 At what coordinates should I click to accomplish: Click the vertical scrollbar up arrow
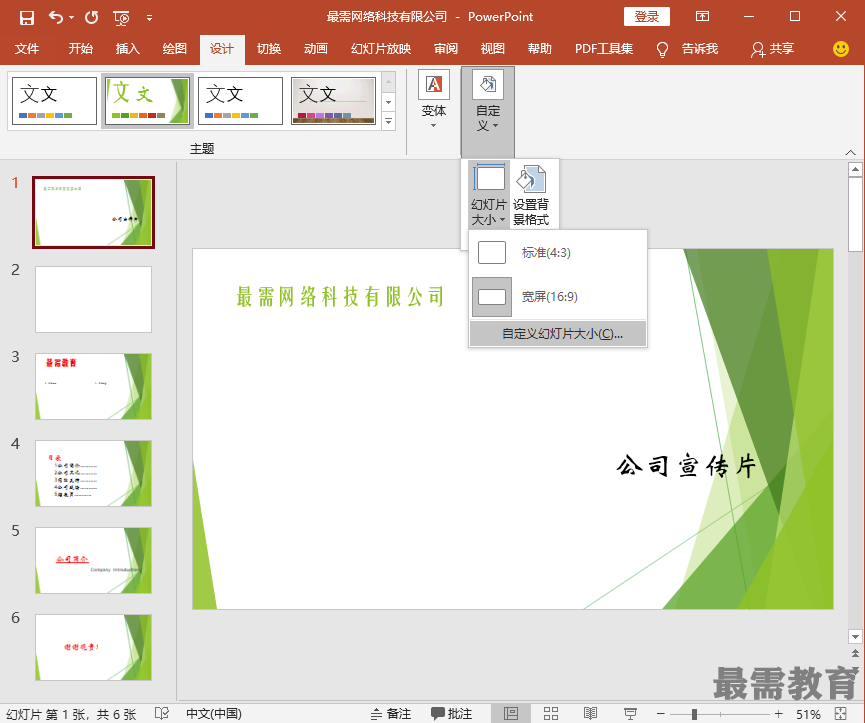(x=855, y=169)
